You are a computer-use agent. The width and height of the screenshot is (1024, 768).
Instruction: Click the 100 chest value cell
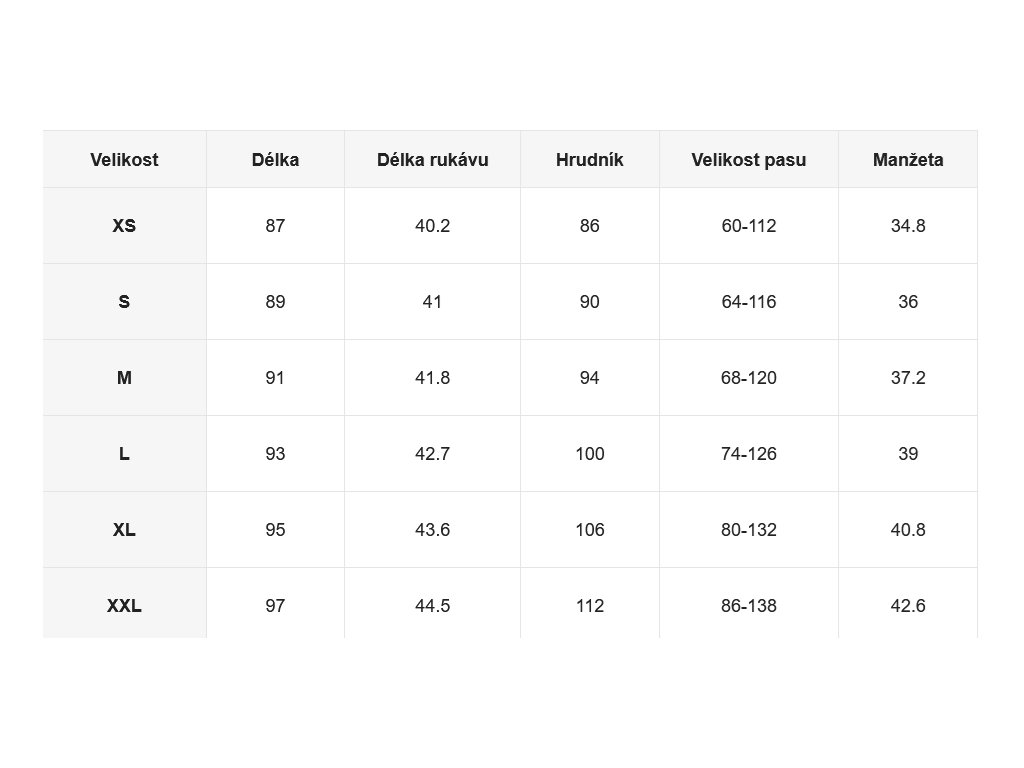pos(590,454)
